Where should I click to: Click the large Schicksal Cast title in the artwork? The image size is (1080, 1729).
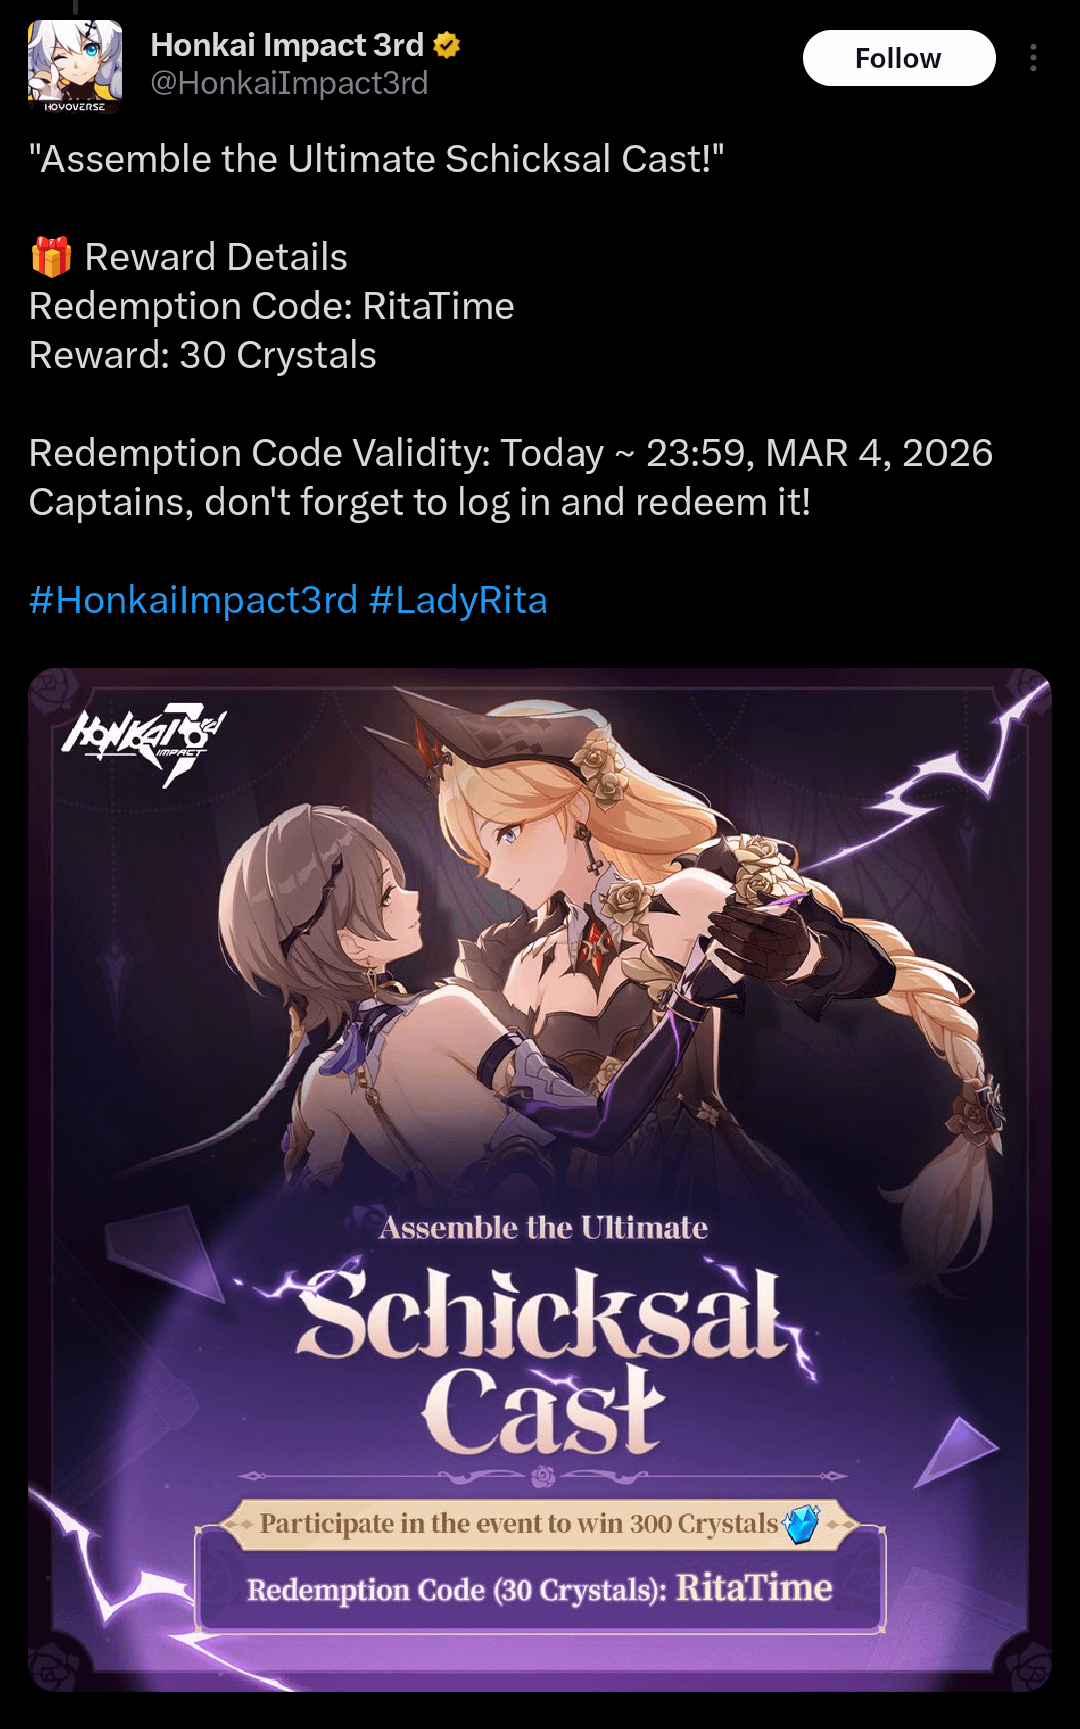(x=545, y=1360)
